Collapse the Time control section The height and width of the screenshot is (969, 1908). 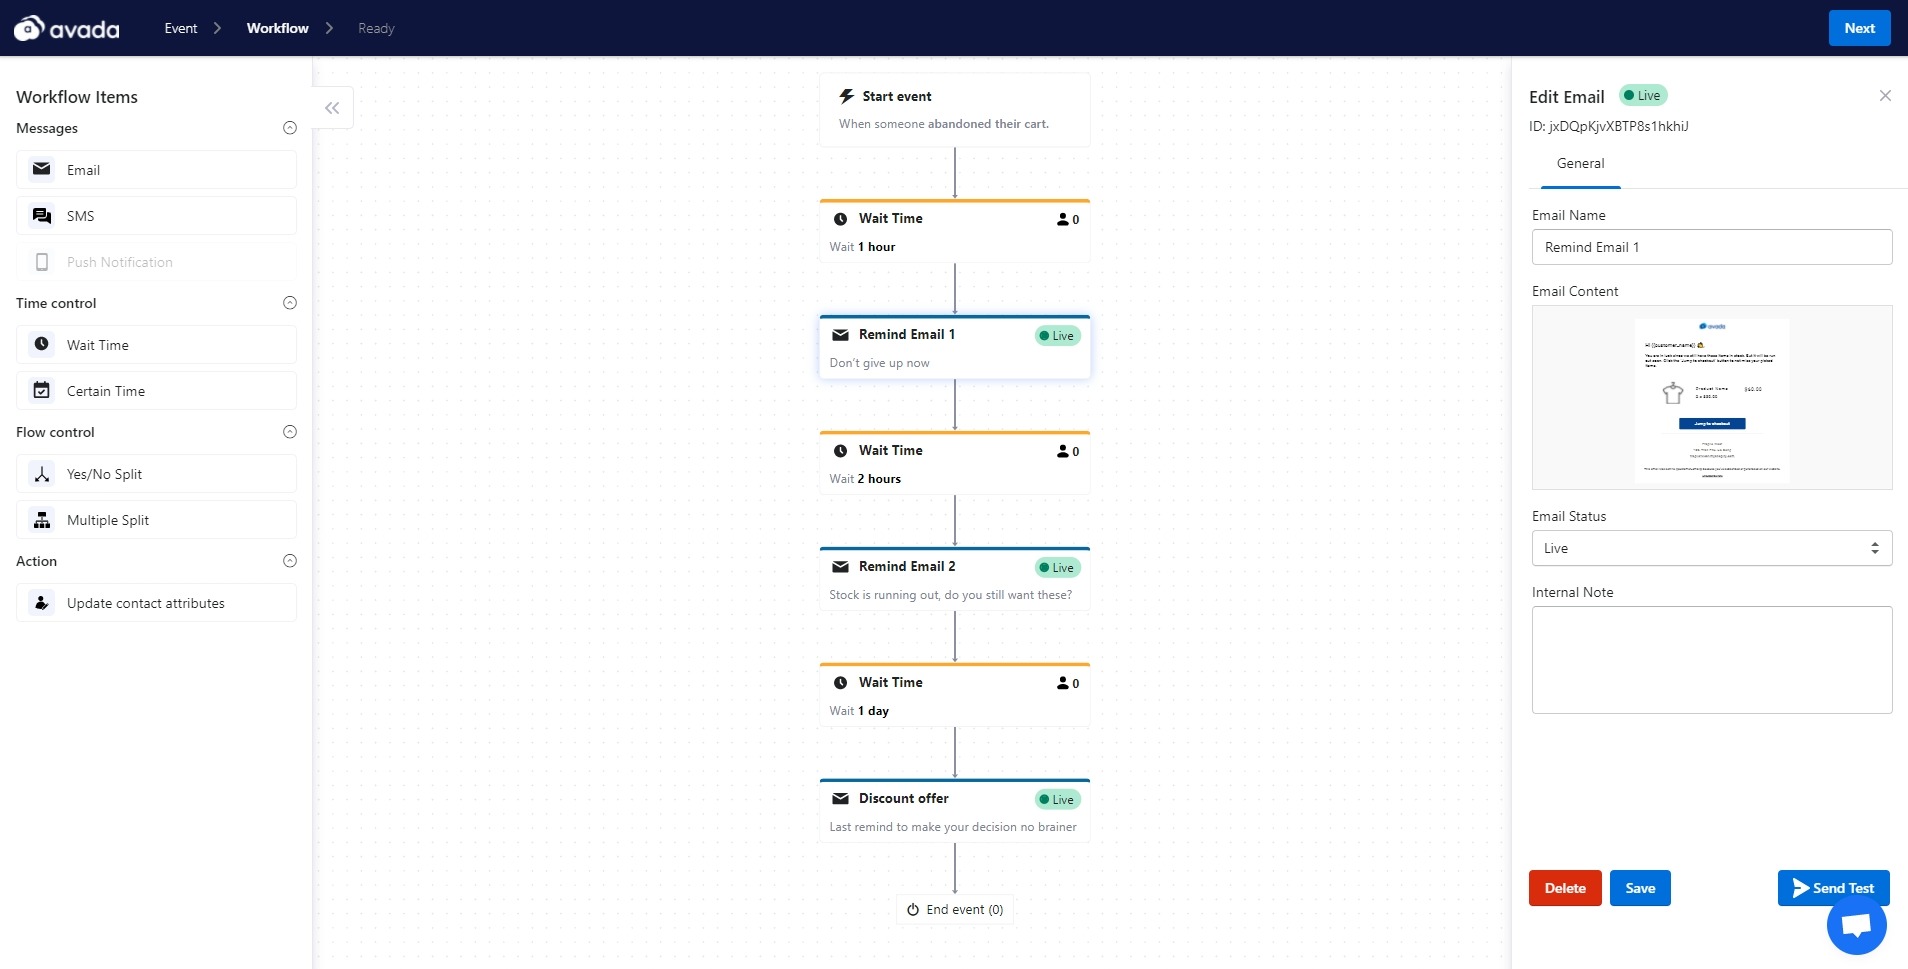(290, 303)
